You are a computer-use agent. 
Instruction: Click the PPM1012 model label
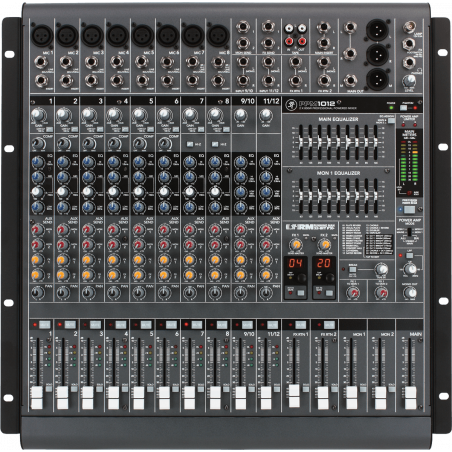point(317,103)
